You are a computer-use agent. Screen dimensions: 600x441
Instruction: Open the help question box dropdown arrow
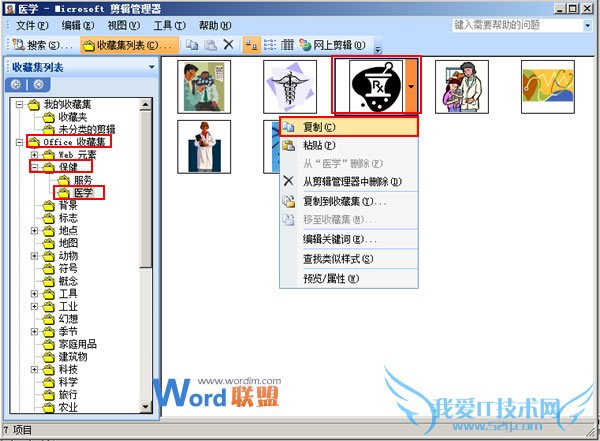click(x=587, y=26)
